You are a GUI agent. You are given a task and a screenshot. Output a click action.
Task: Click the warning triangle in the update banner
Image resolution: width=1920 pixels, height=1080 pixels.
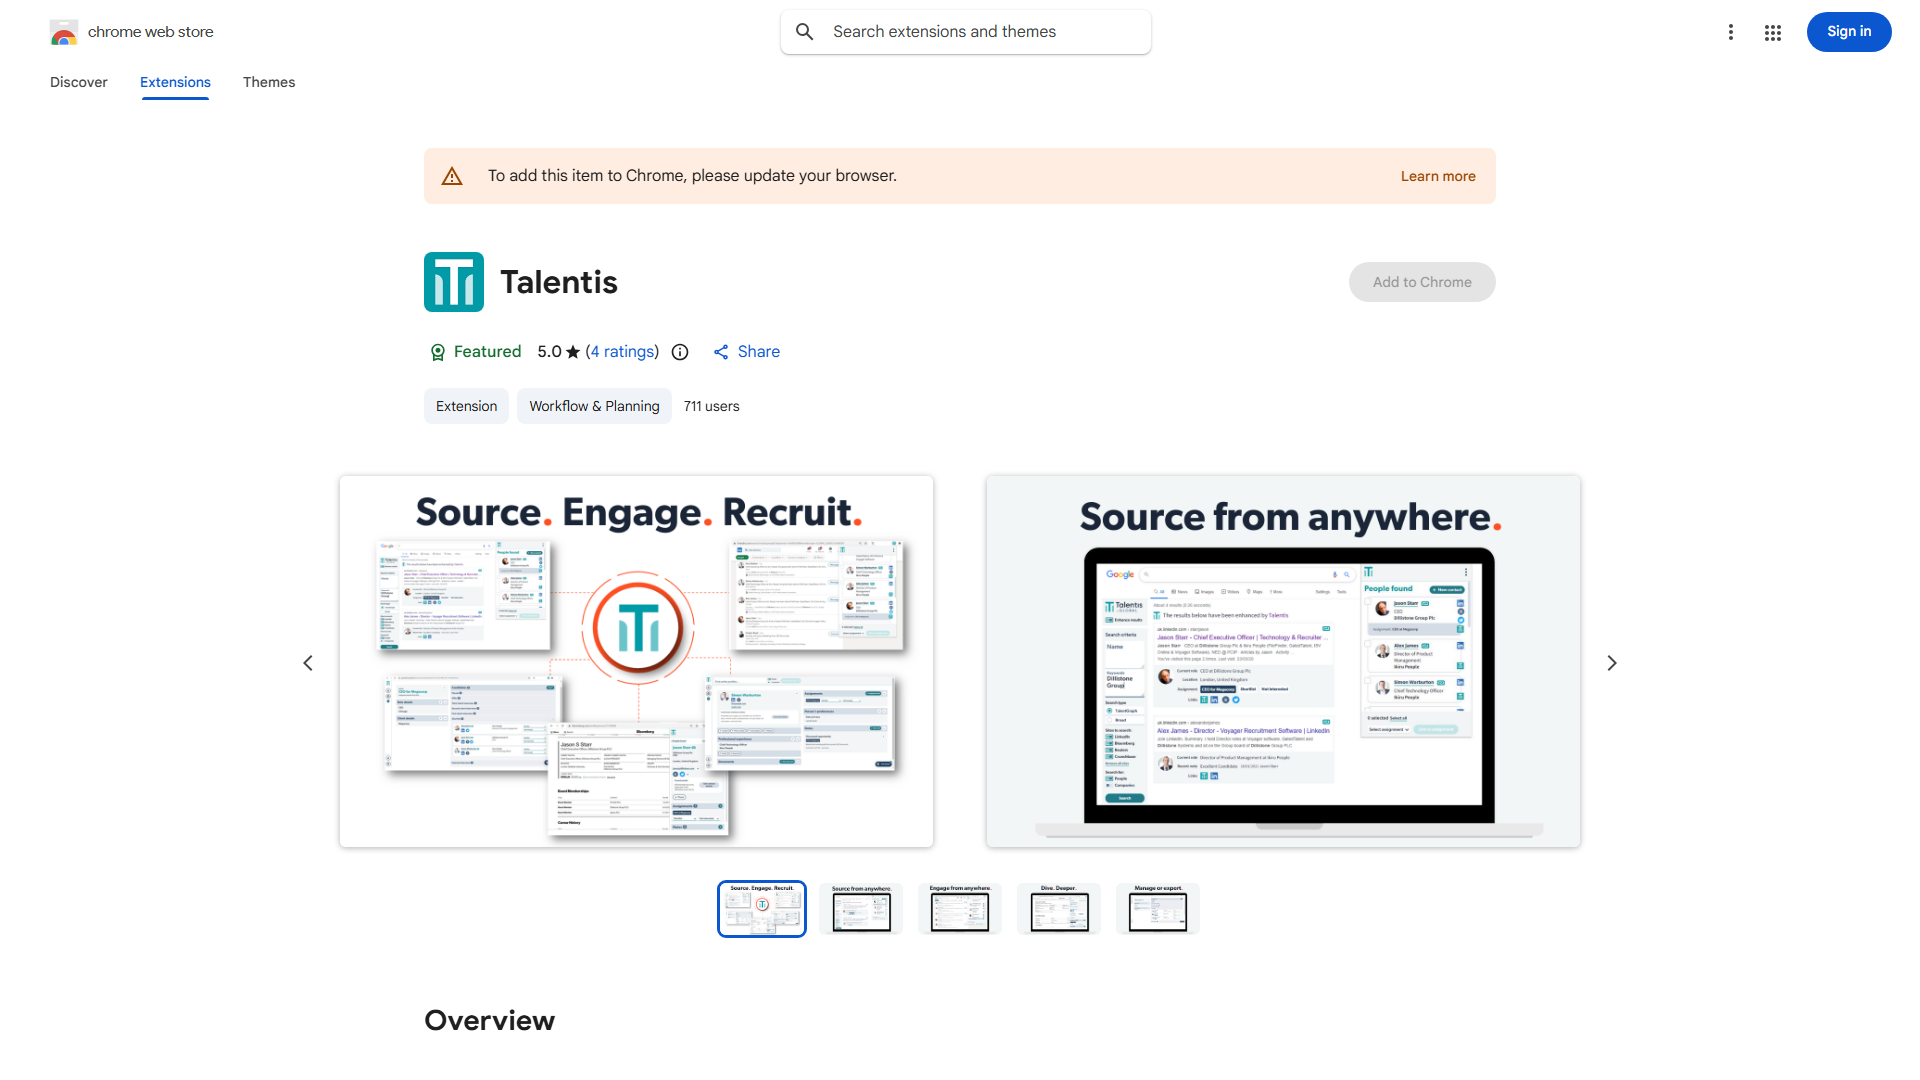pyautogui.click(x=452, y=175)
